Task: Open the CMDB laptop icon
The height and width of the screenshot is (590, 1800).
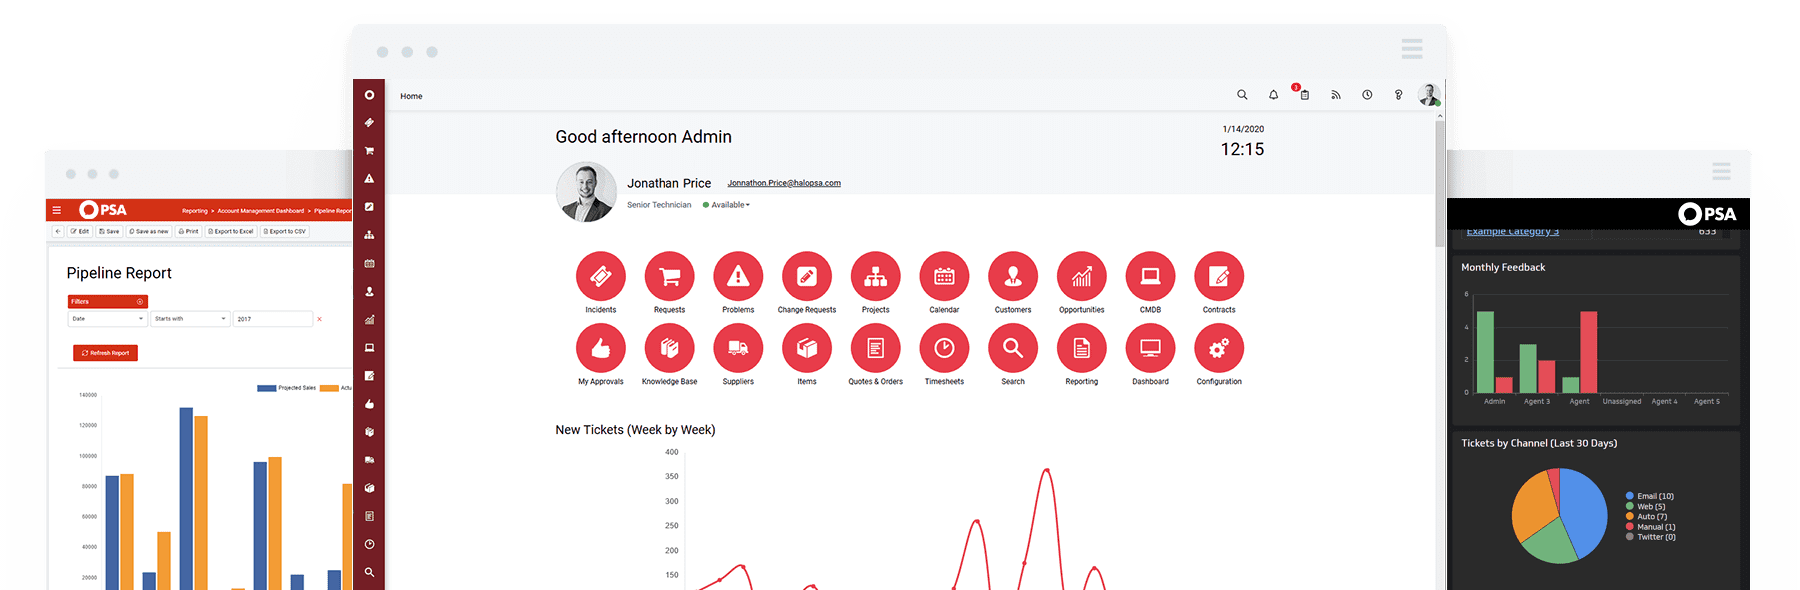Action: click(1150, 276)
